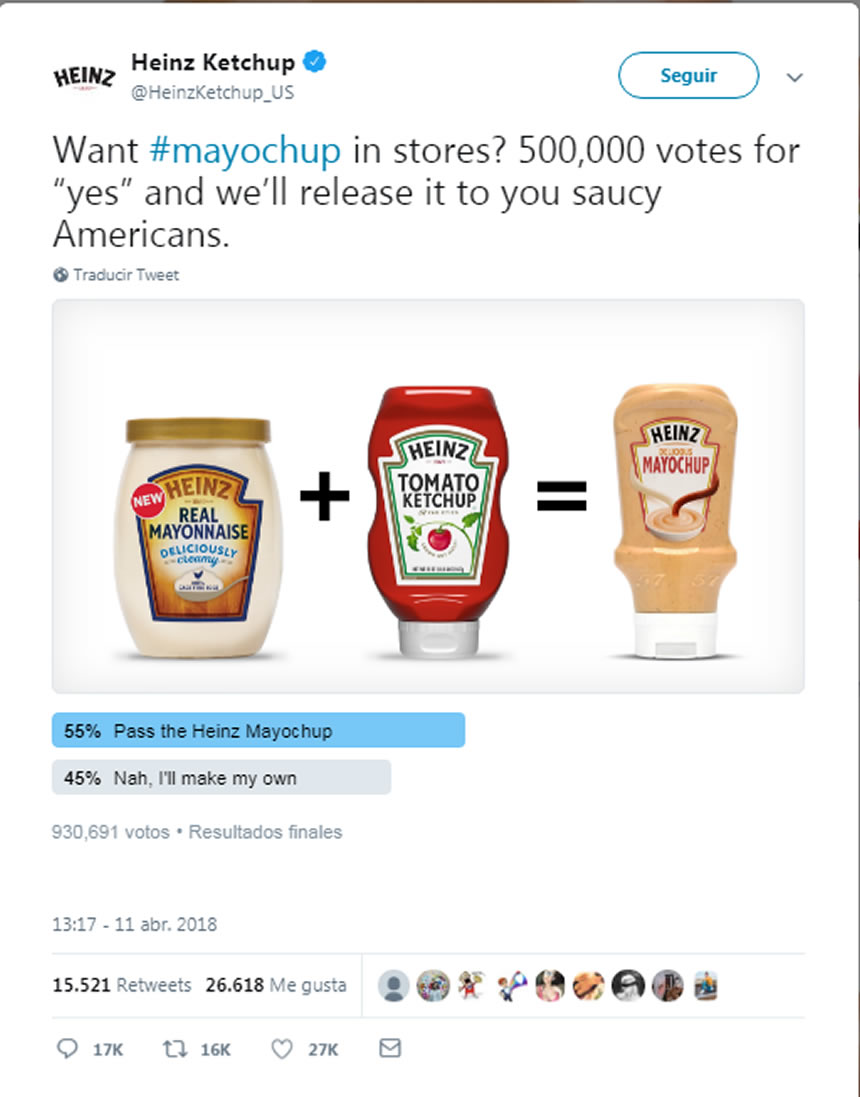Click the reply speech bubble icon
Screen dimensions: 860x1097
click(68, 1049)
